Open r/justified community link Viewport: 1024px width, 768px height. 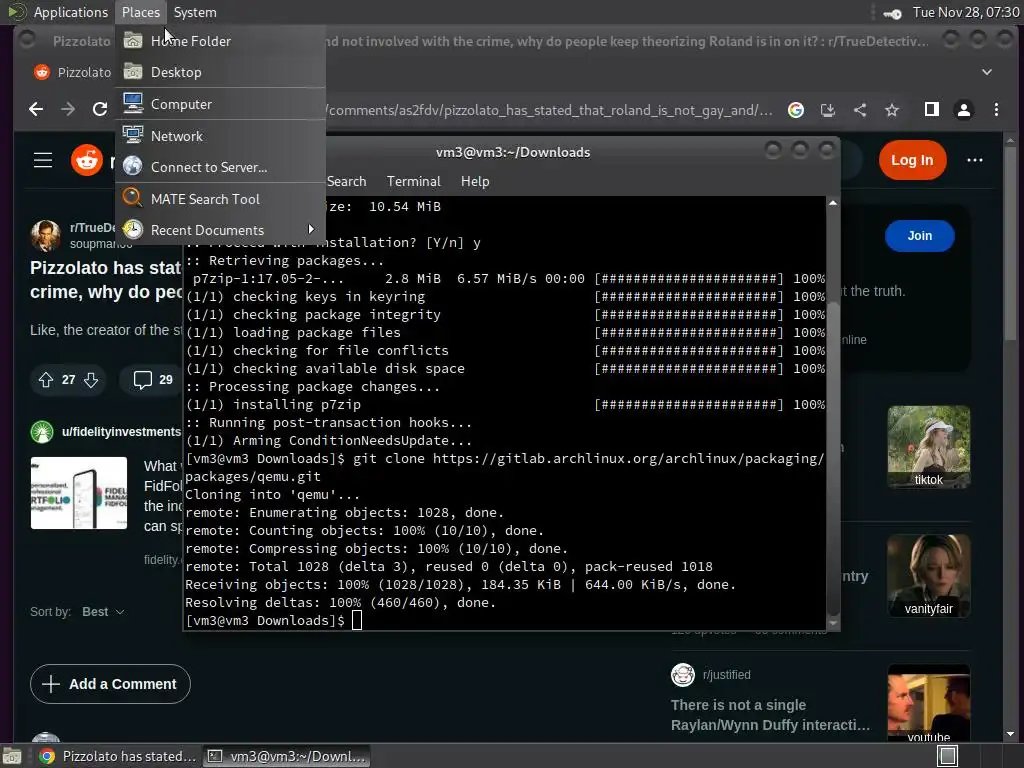click(726, 675)
